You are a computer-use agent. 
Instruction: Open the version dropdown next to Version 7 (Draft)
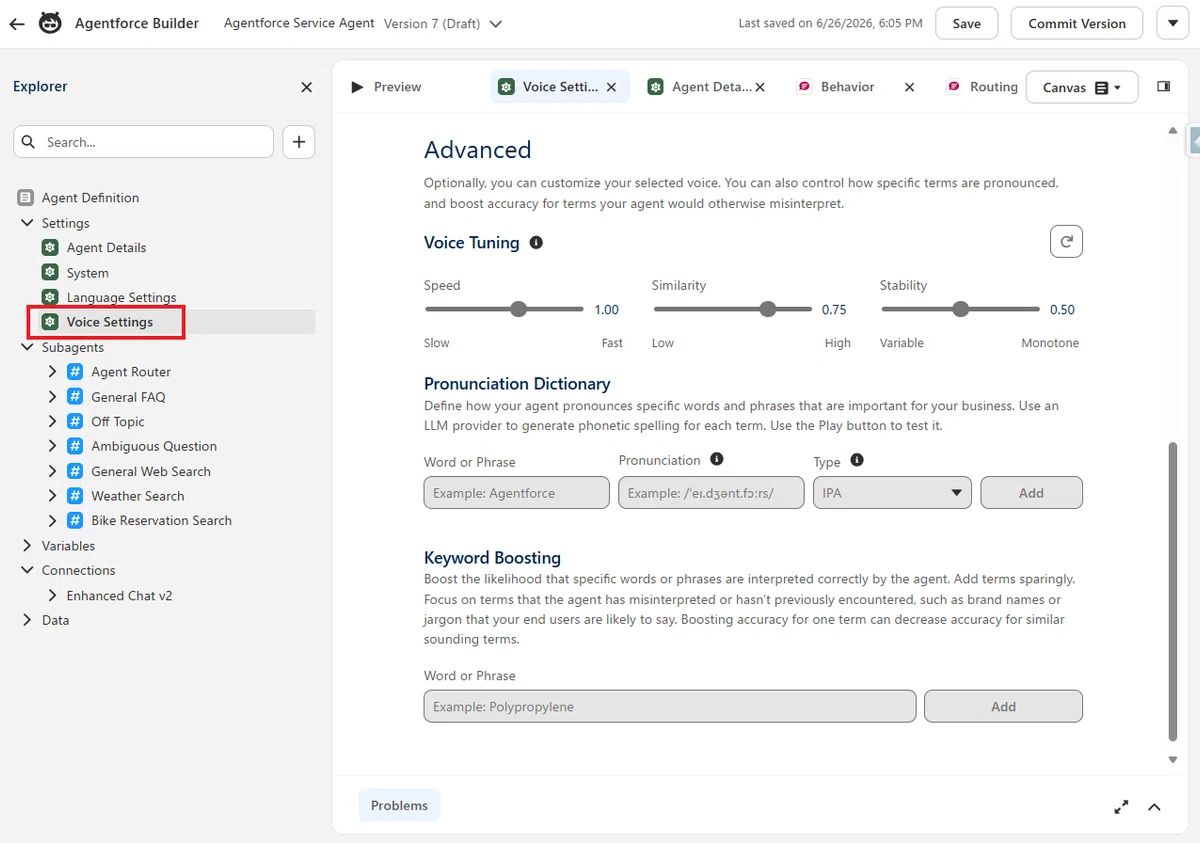tap(496, 24)
